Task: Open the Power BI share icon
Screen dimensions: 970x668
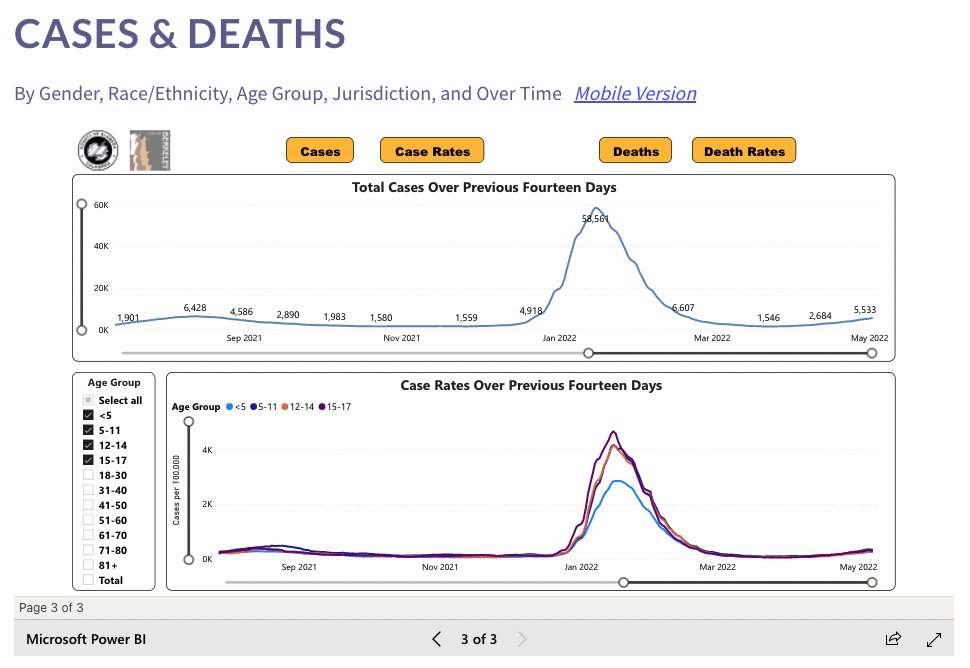Action: [x=893, y=639]
